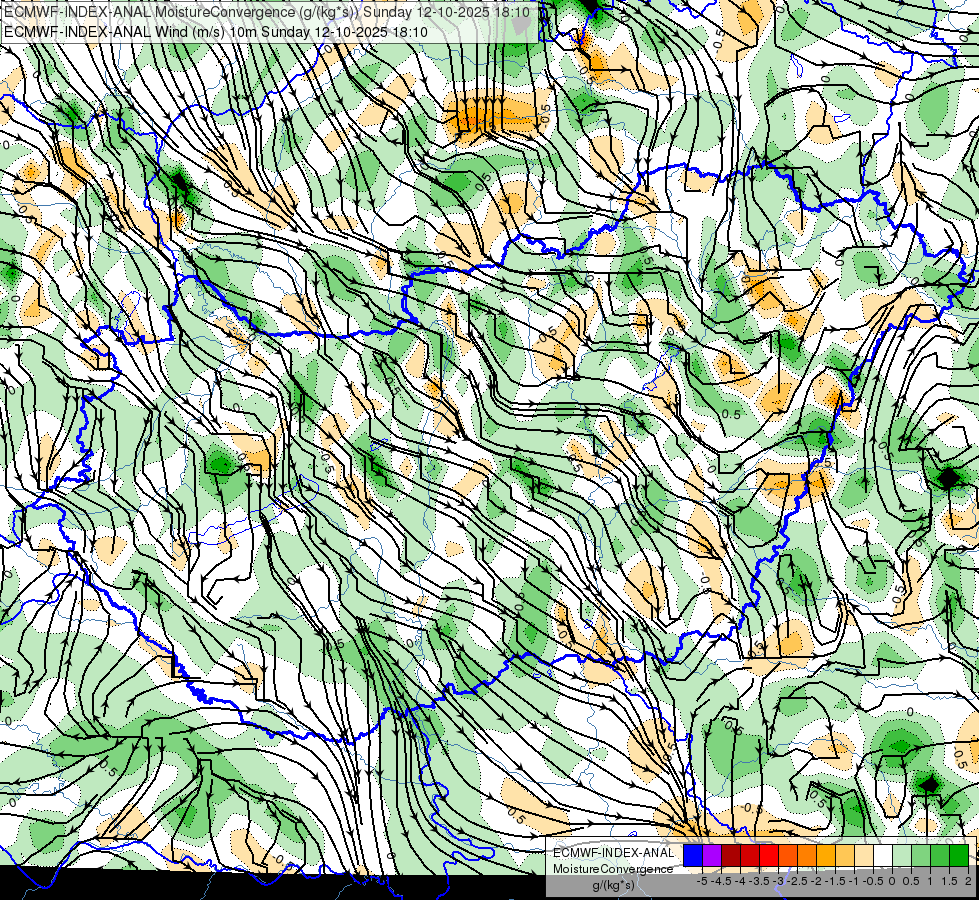Click the Wind (m/s) 10m title line

tap(216, 32)
